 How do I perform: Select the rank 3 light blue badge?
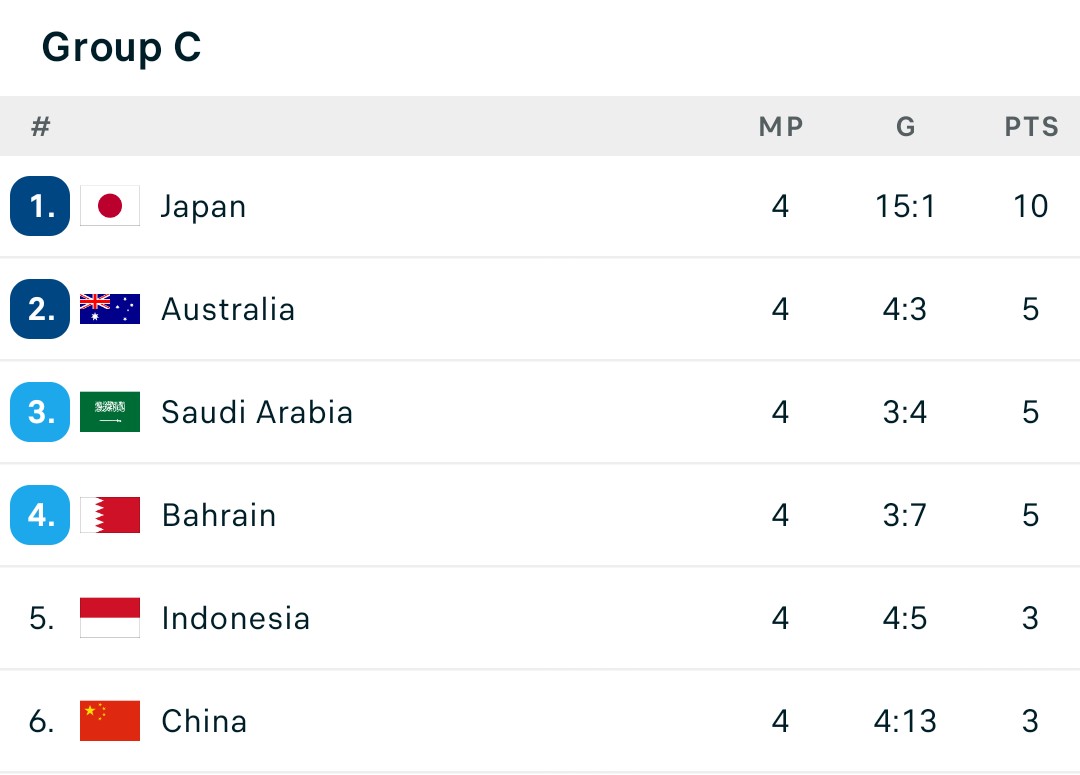pos(40,412)
